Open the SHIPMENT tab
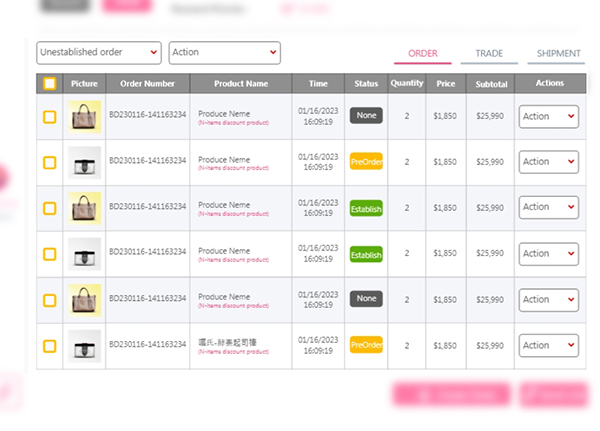The height and width of the screenshot is (431, 600). (558, 53)
